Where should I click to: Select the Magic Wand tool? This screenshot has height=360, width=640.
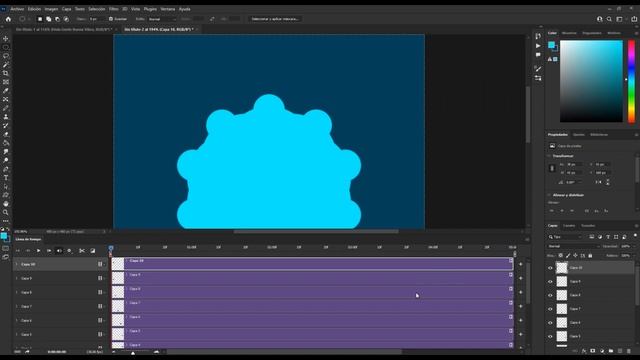(6, 64)
